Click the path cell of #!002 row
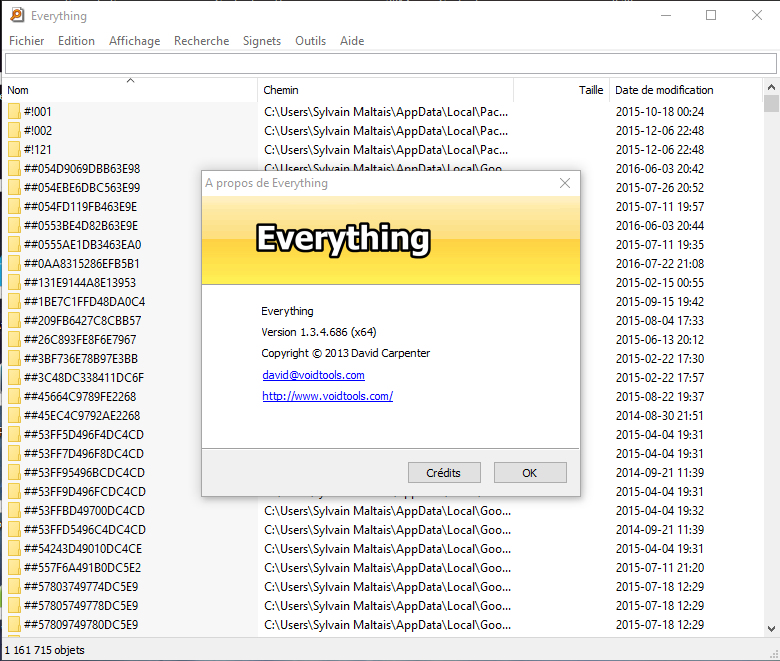The image size is (780, 661). coord(386,130)
